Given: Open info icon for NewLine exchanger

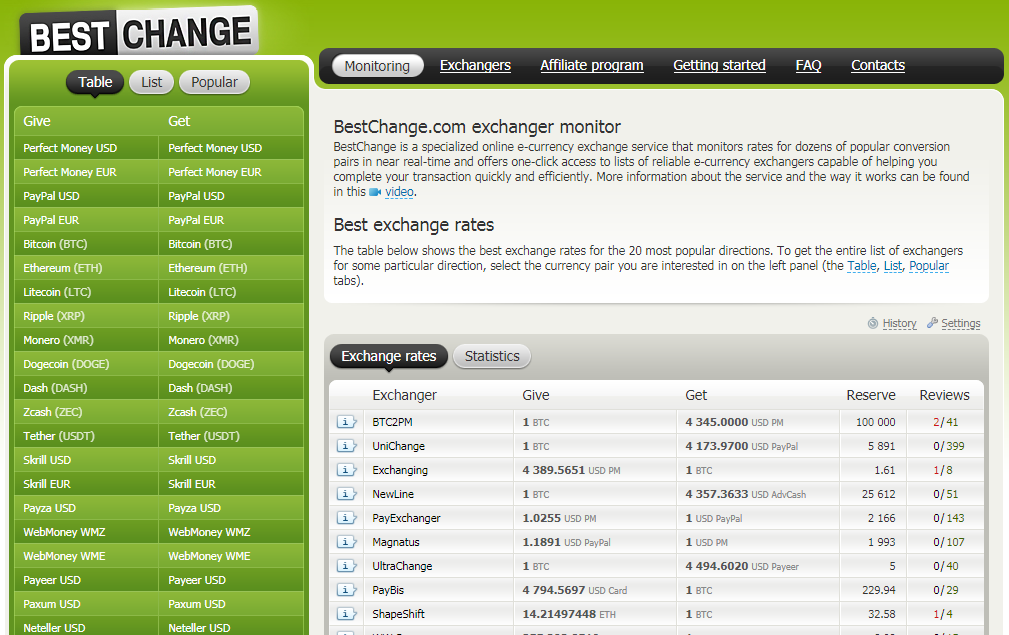Looking at the screenshot, I should pyautogui.click(x=346, y=494).
